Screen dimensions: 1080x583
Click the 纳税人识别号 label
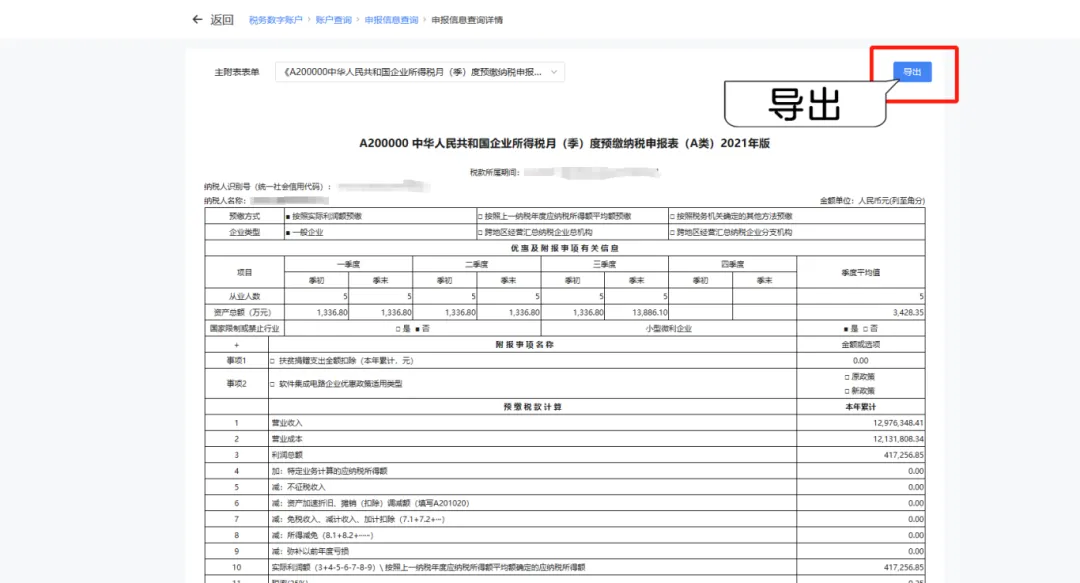(268, 187)
